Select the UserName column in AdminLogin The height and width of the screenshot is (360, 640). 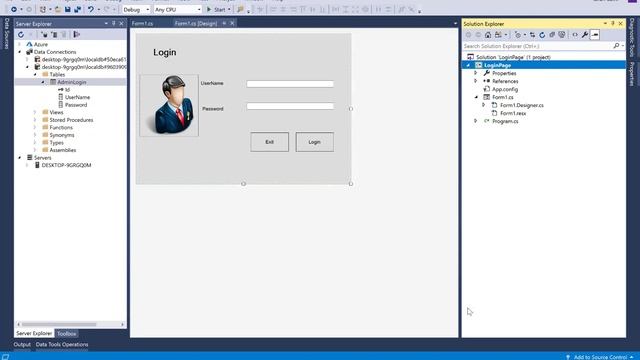coord(77,97)
